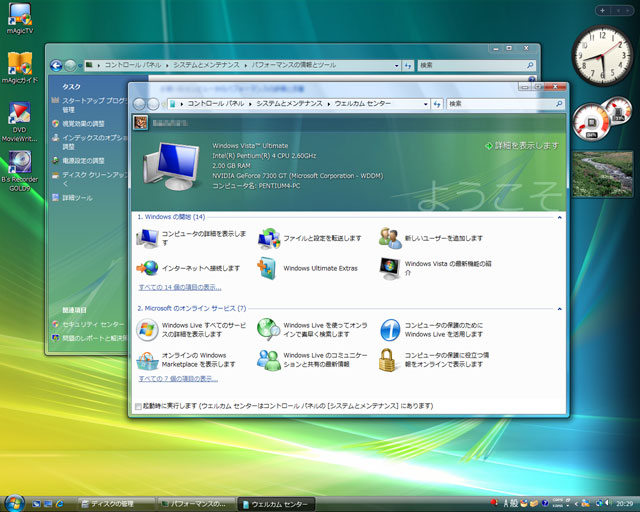The image size is (640, 512).
Task: Open Windows Vista の最新機能の紹介 item
Action: coord(435,268)
